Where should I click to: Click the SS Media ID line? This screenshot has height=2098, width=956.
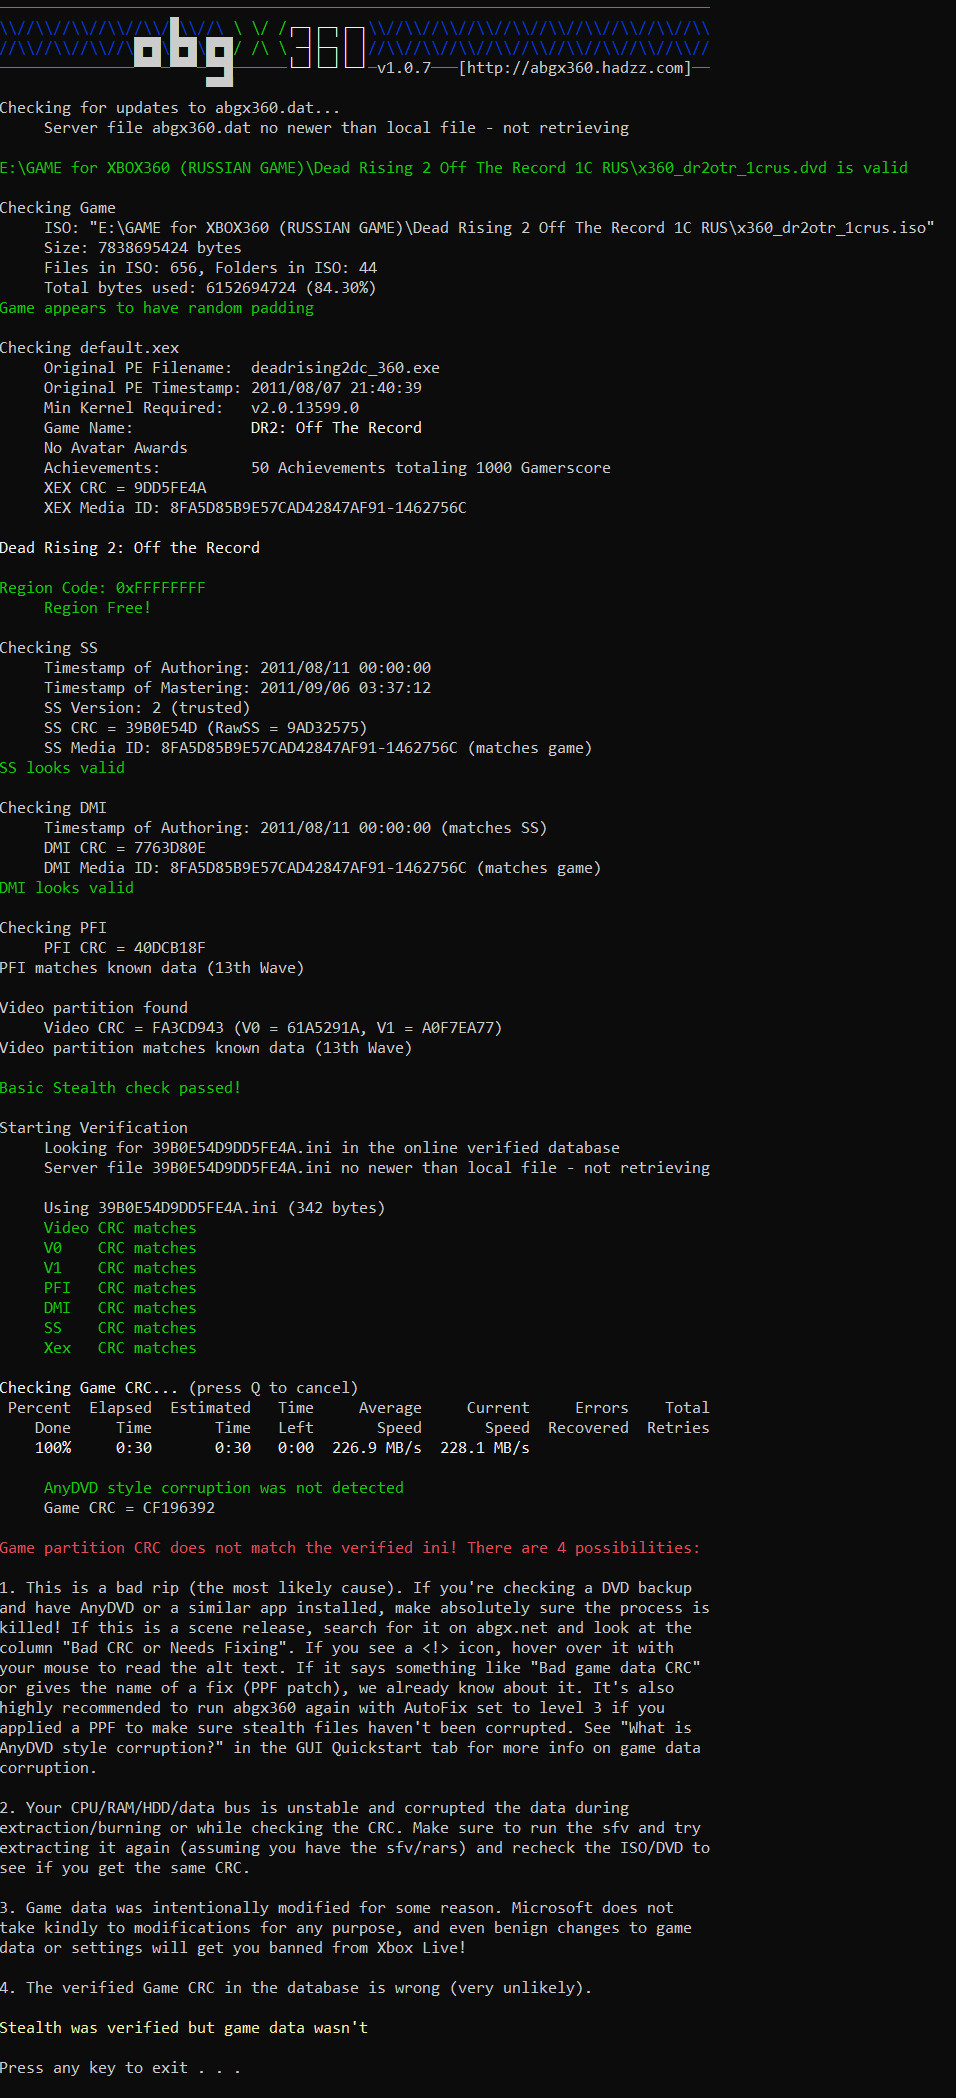[318, 748]
